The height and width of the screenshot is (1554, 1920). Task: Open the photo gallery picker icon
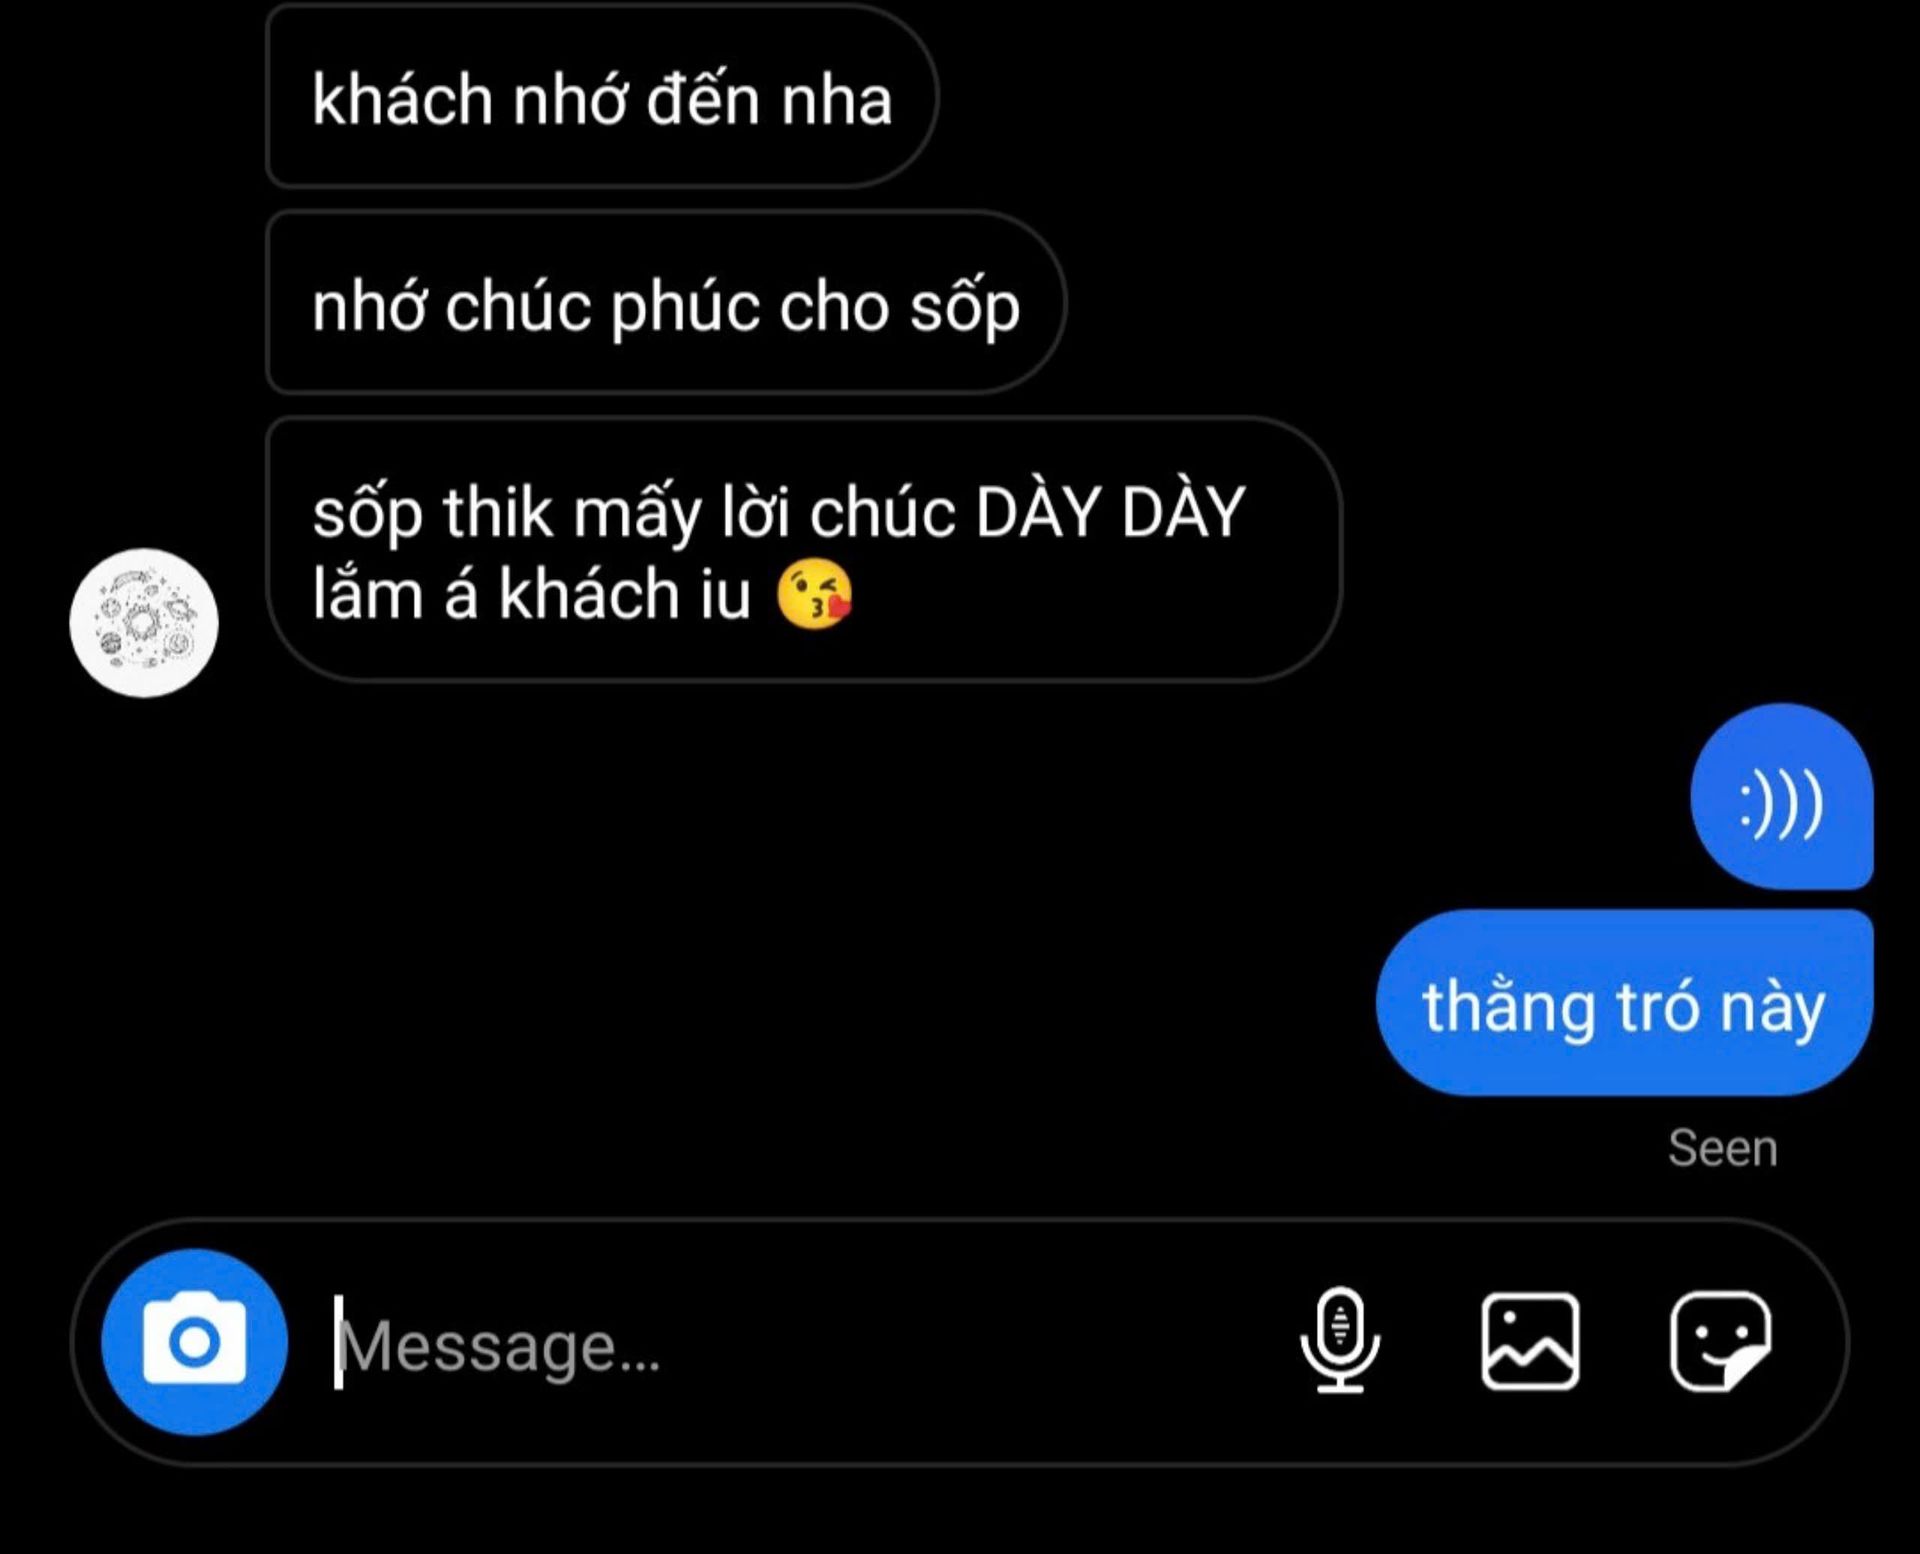coord(1530,1341)
